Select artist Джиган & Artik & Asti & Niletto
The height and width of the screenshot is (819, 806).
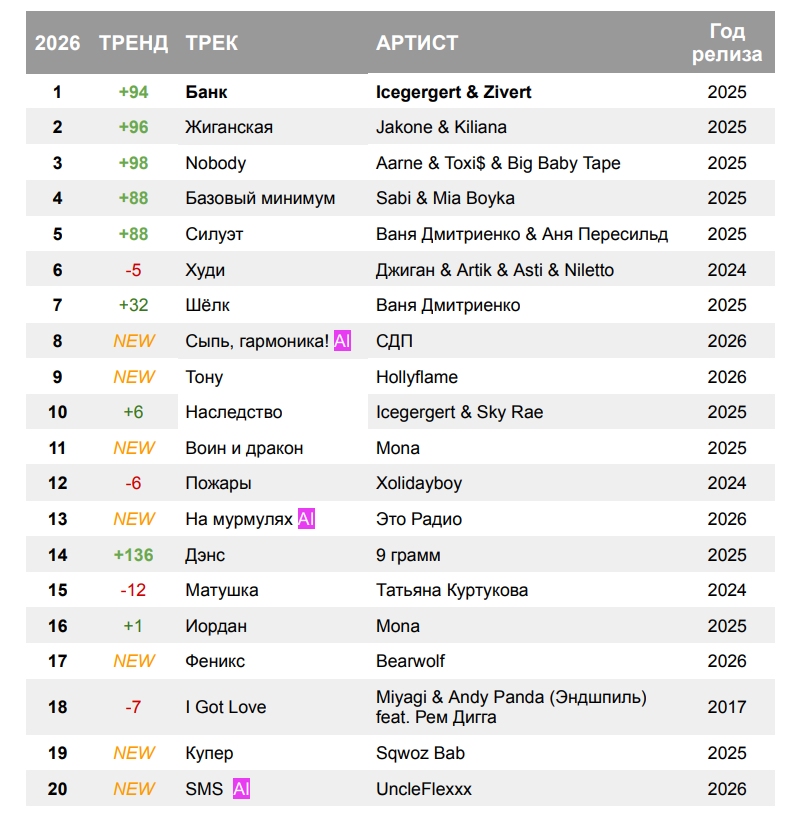click(495, 270)
